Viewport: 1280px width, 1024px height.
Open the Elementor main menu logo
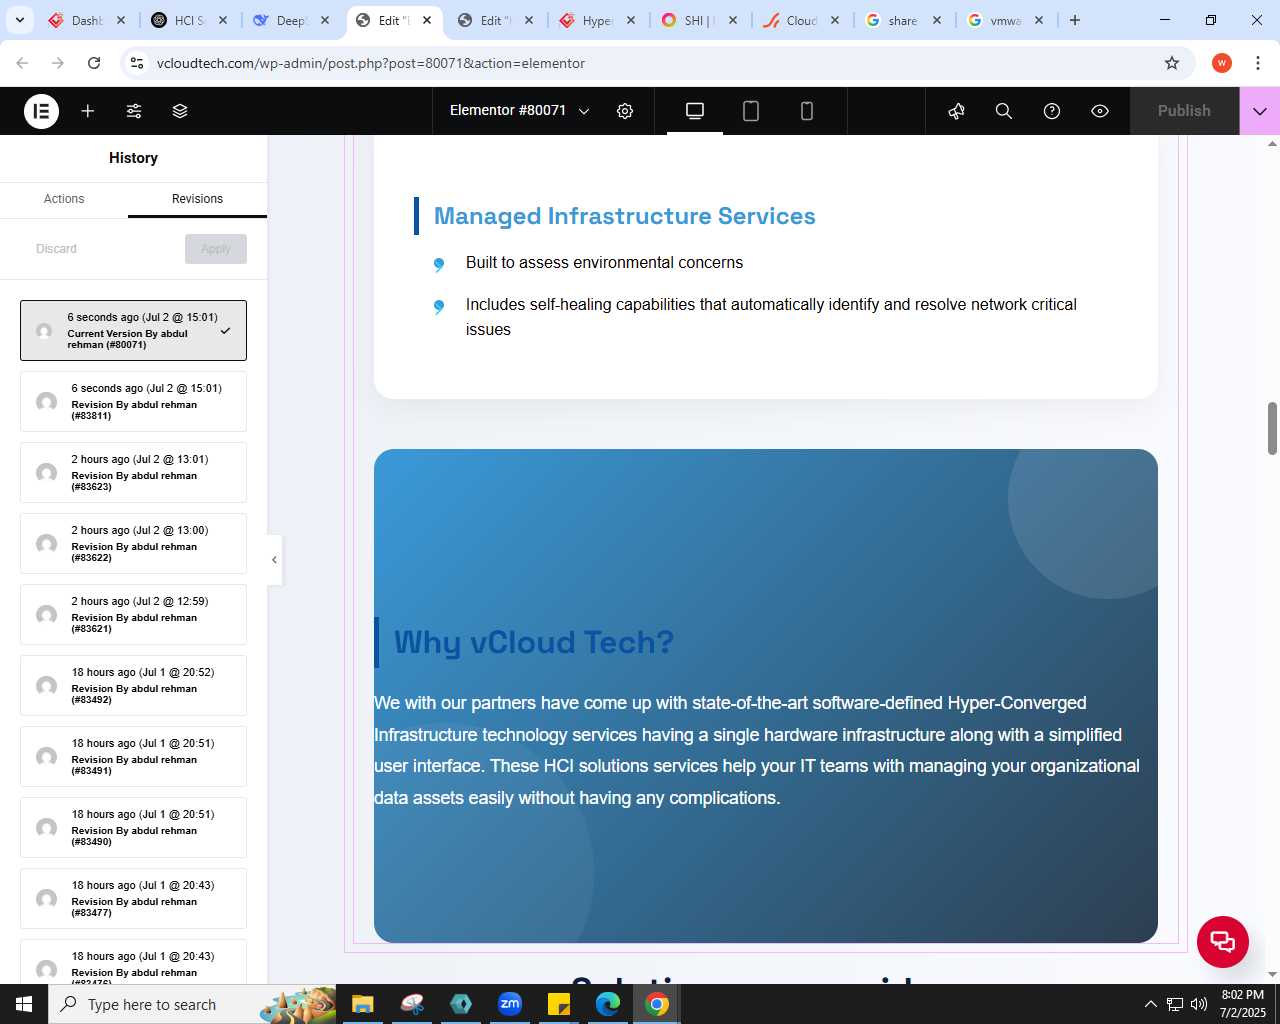click(42, 111)
